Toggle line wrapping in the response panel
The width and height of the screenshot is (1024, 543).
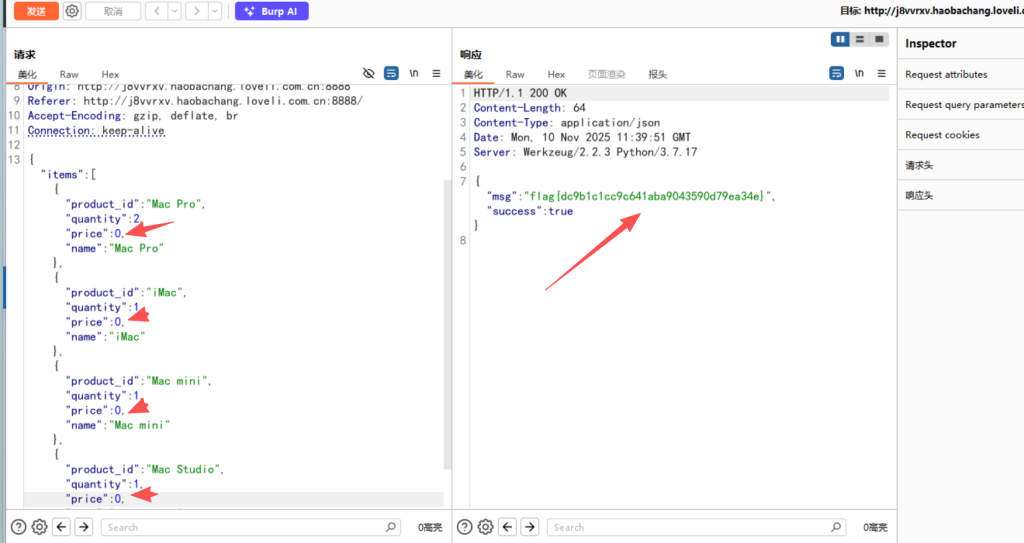pyautogui.click(x=836, y=74)
